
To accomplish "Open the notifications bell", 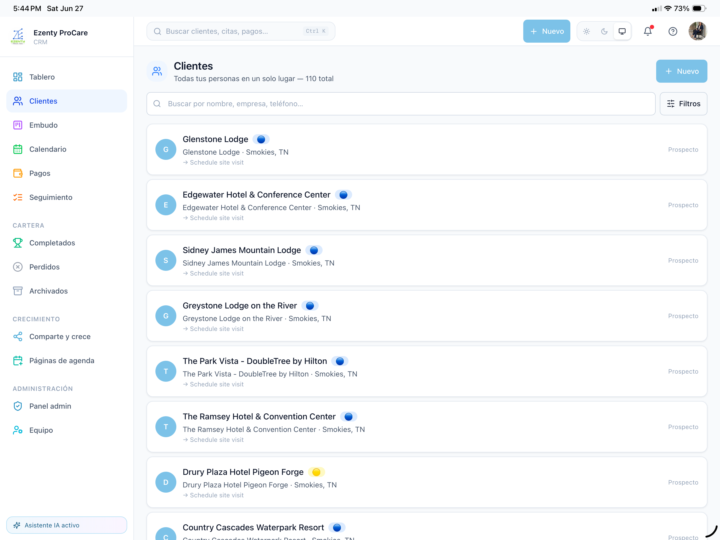I will tap(648, 31).
